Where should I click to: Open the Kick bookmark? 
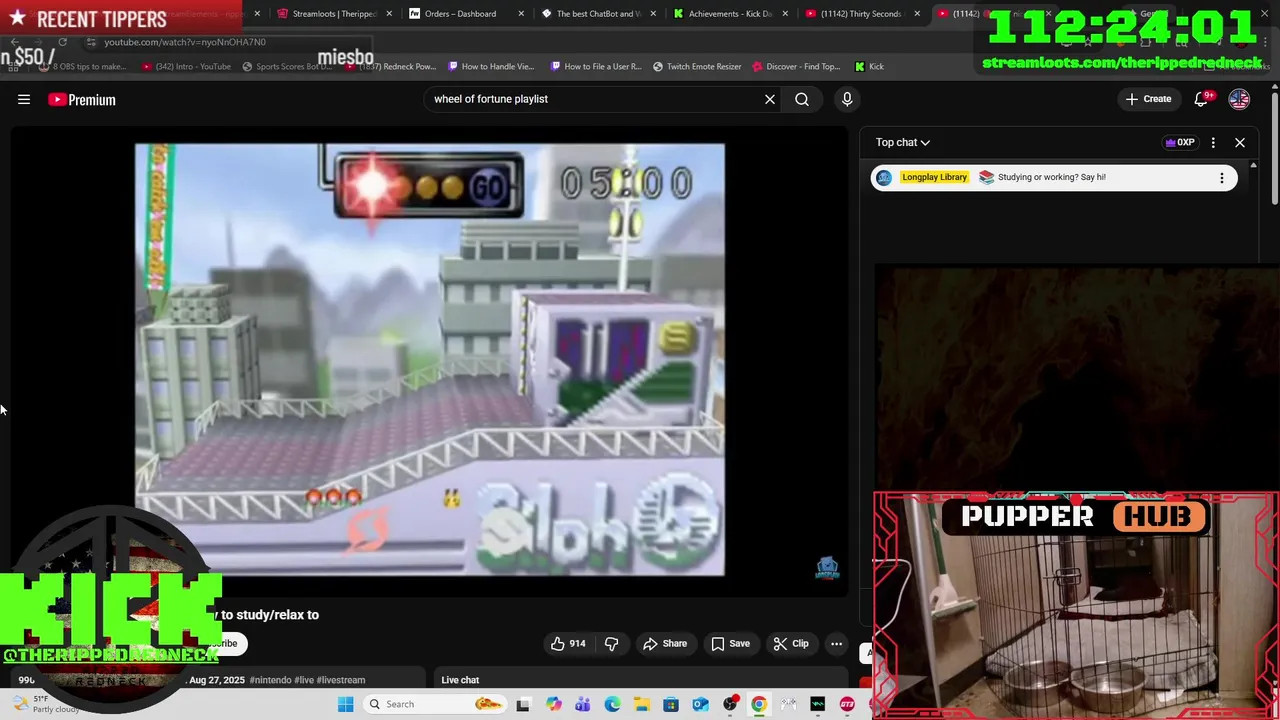tap(869, 66)
